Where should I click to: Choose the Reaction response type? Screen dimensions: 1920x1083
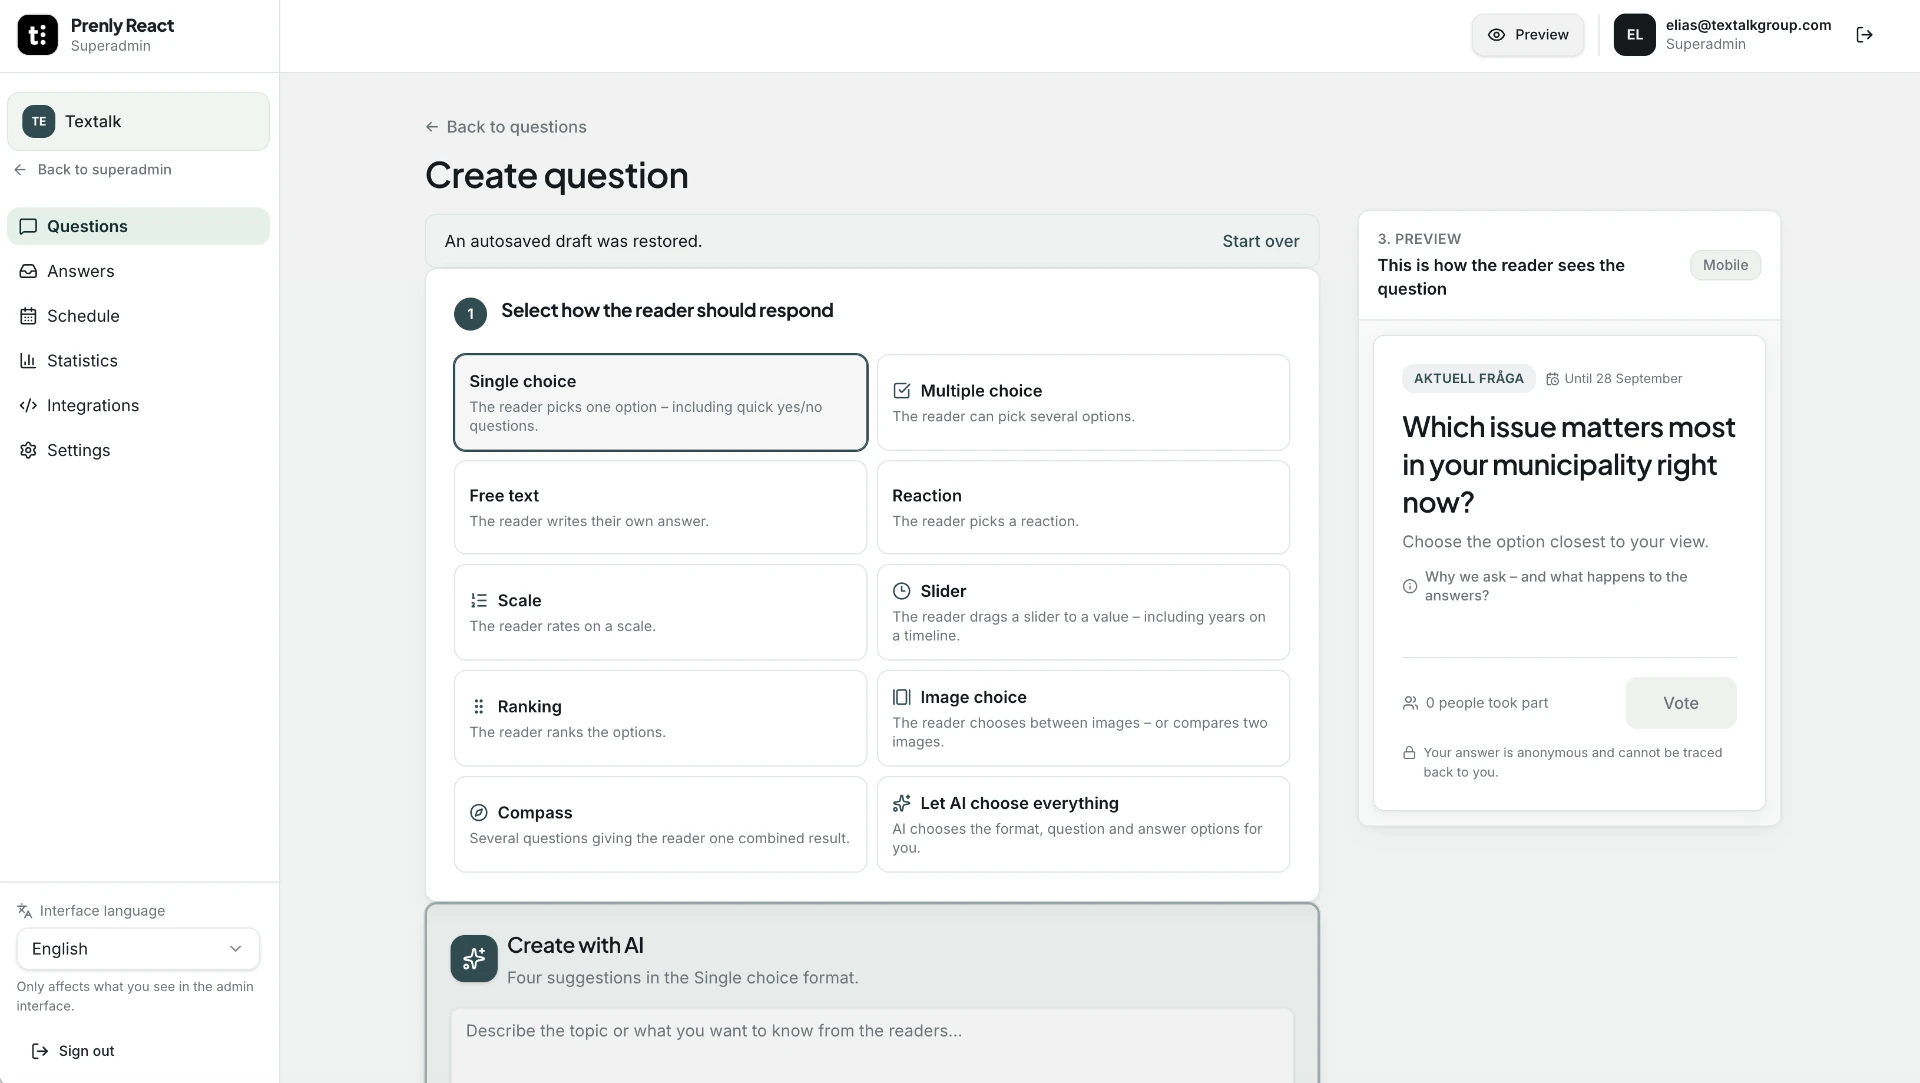click(1083, 507)
